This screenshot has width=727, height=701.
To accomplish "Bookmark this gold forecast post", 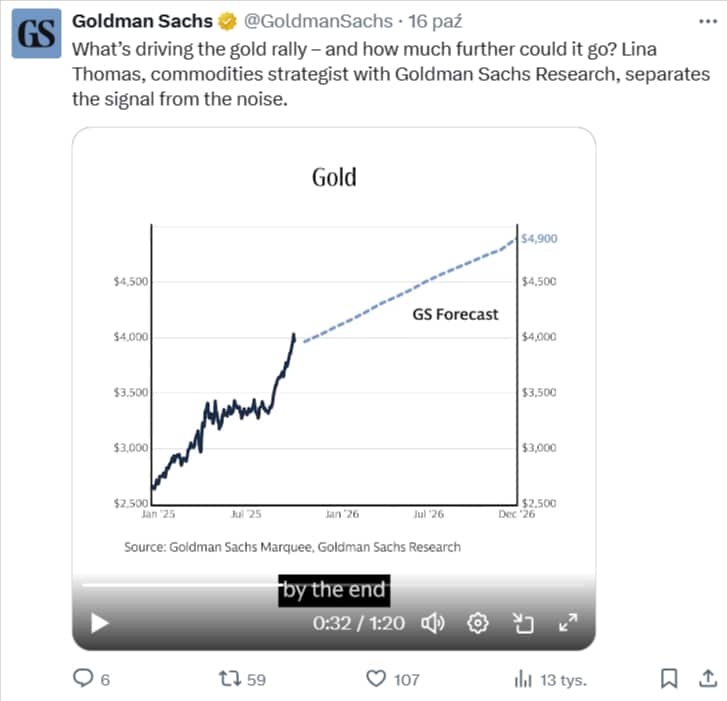I will click(670, 679).
